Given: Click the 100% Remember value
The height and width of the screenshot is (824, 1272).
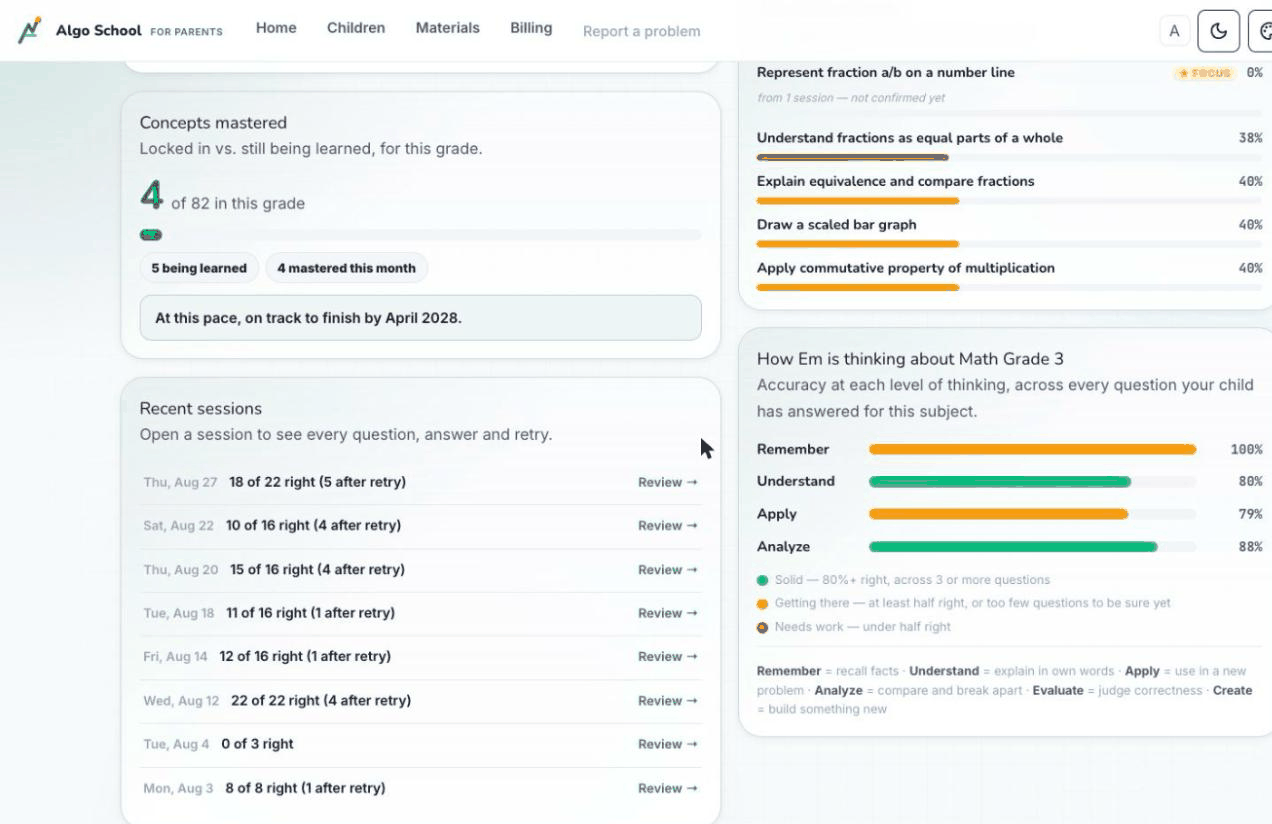Looking at the screenshot, I should pos(1246,450).
